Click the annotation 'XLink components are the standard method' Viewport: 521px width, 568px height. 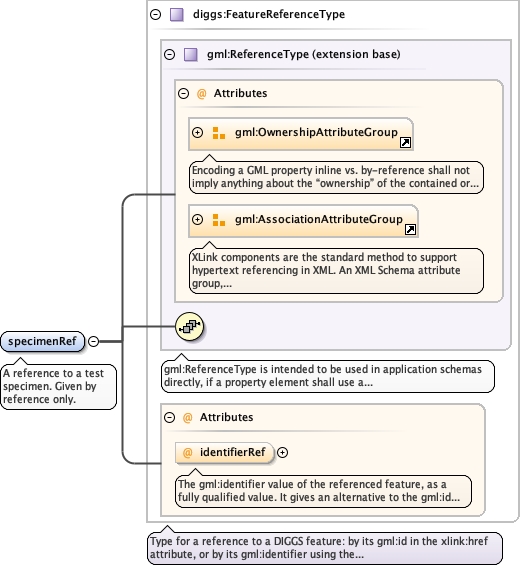336,271
